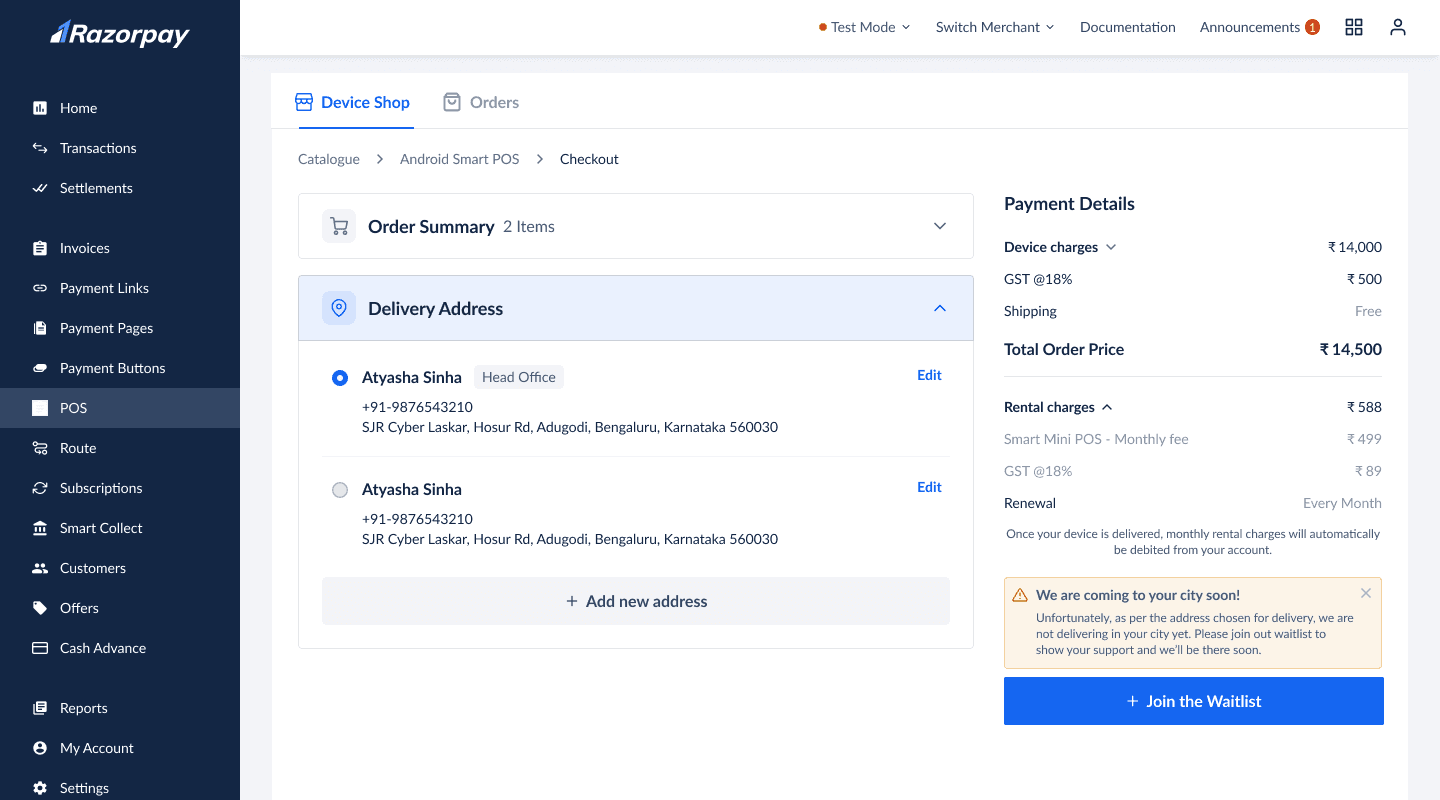1440x800 pixels.
Task: Click the announcements notification badge
Action: (1312, 27)
